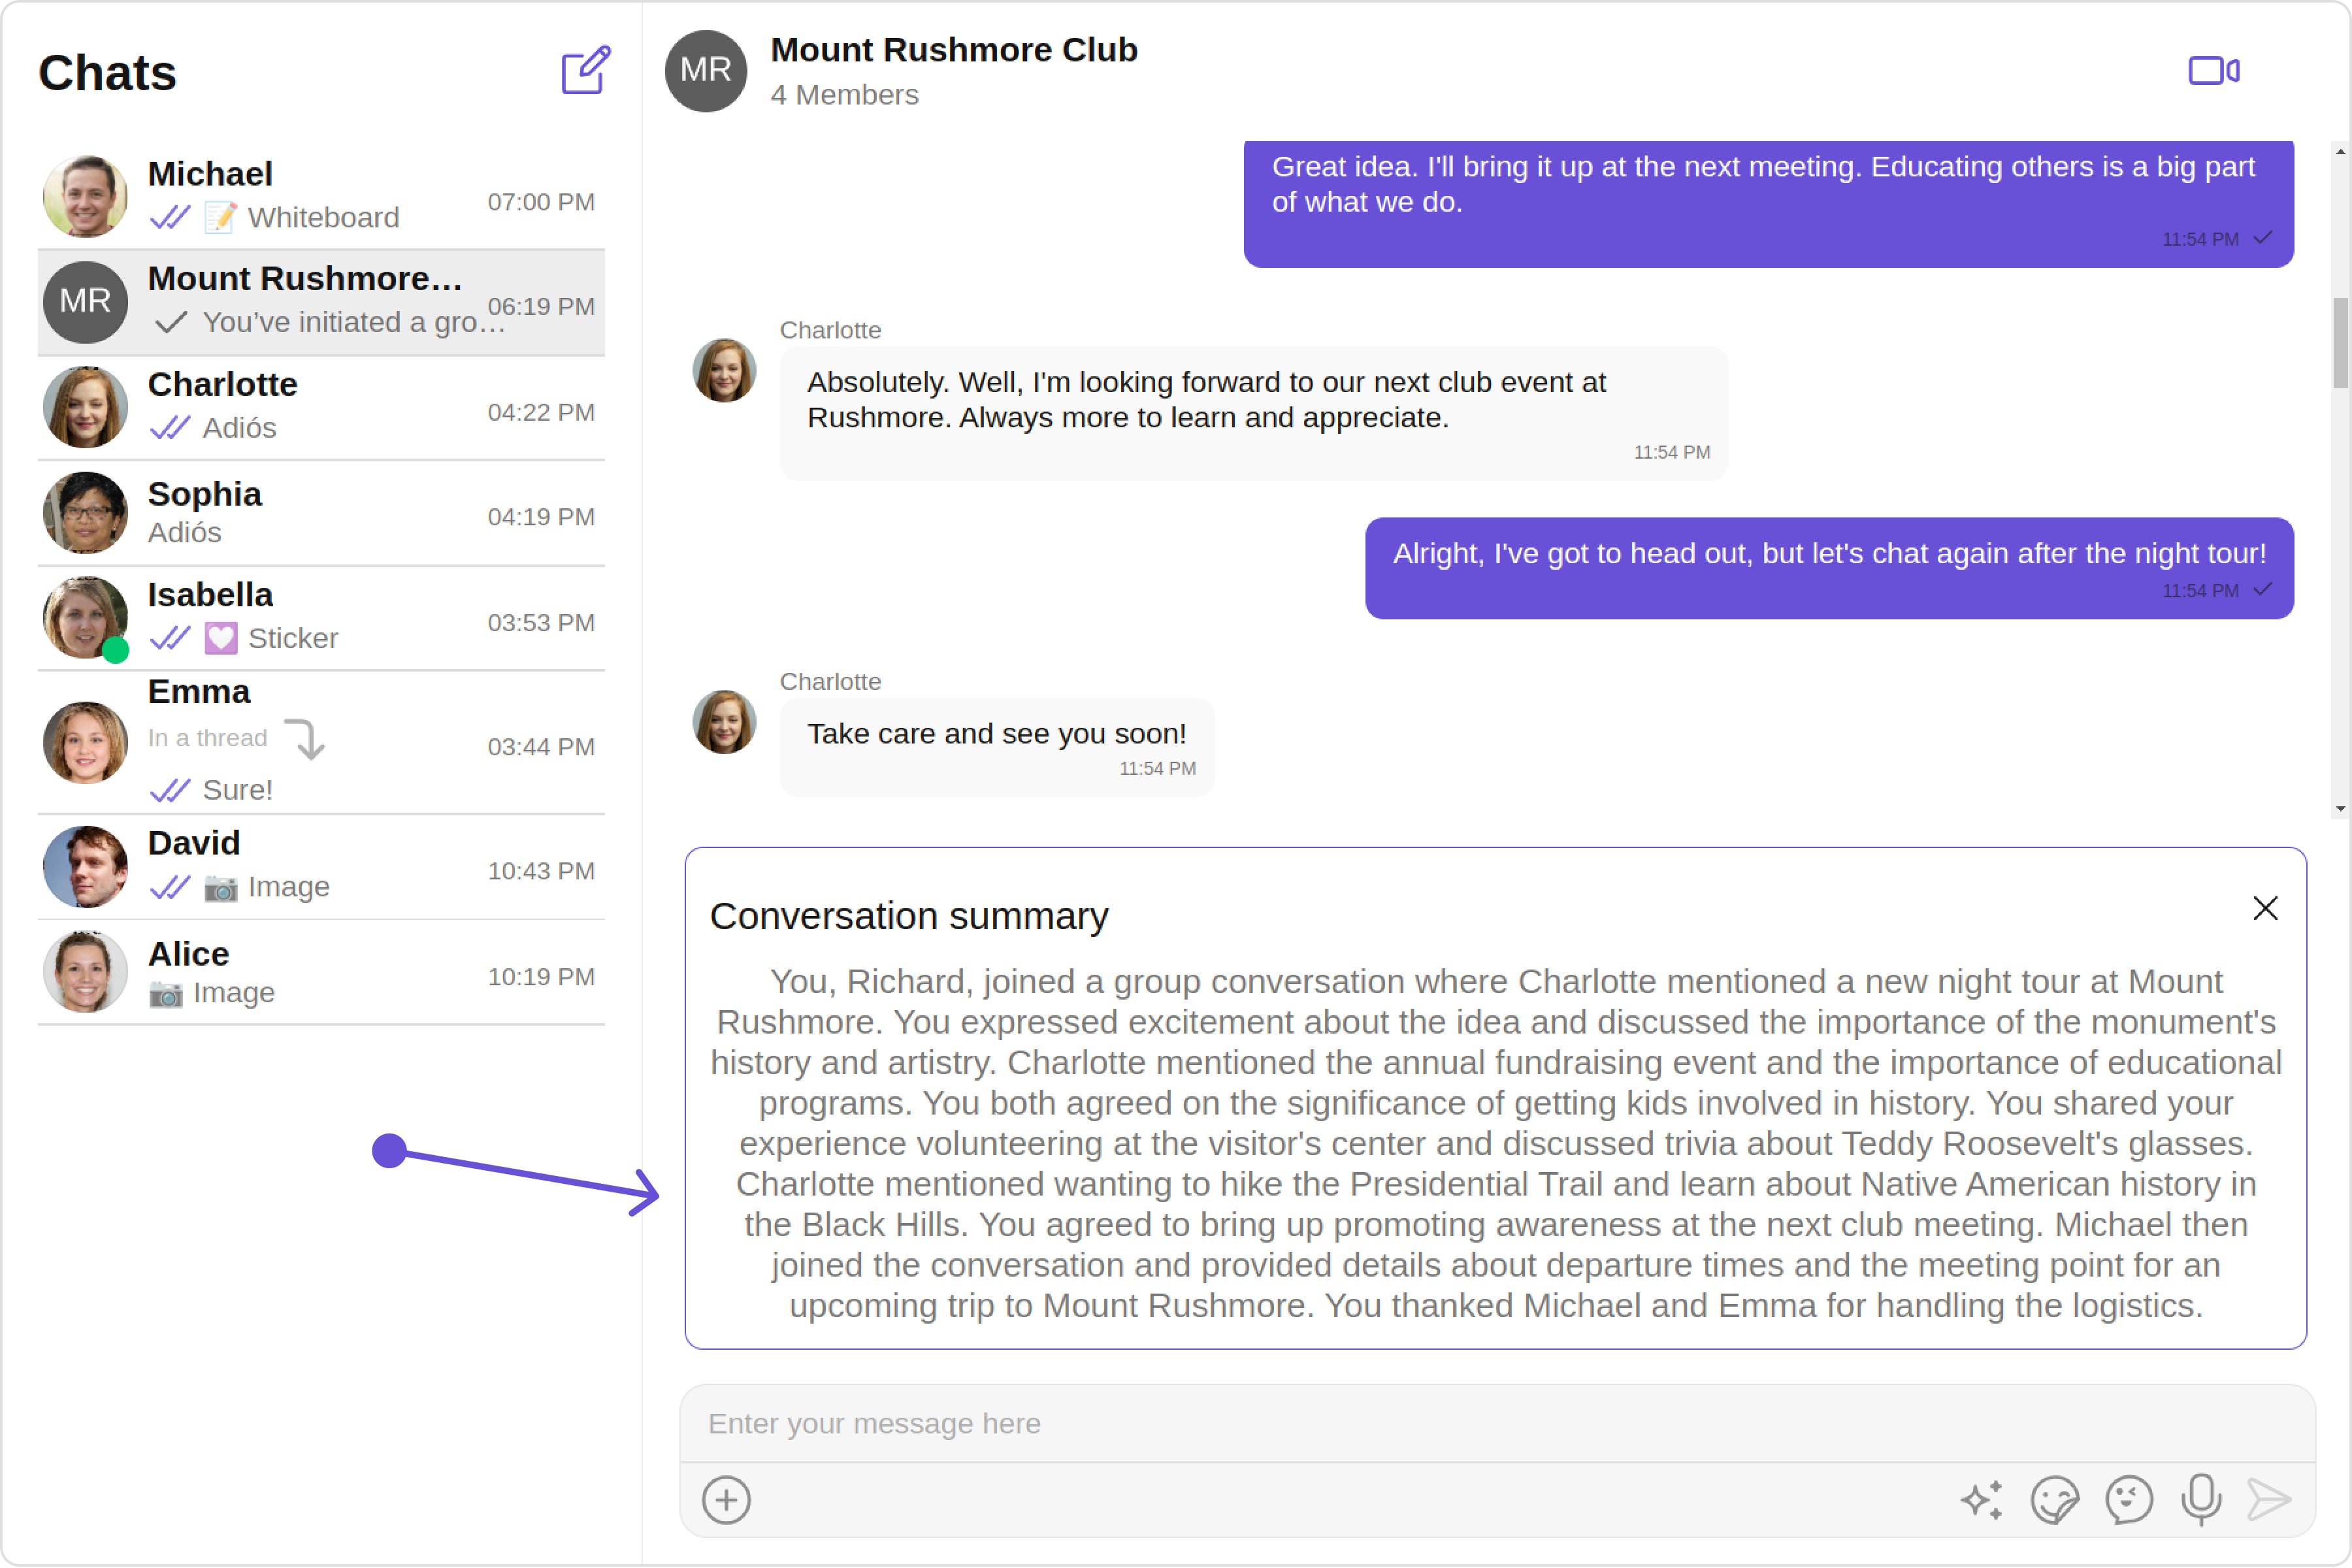The height and width of the screenshot is (1568, 2352).
Task: Click the message list scrollbar thumb
Action: (2340, 342)
